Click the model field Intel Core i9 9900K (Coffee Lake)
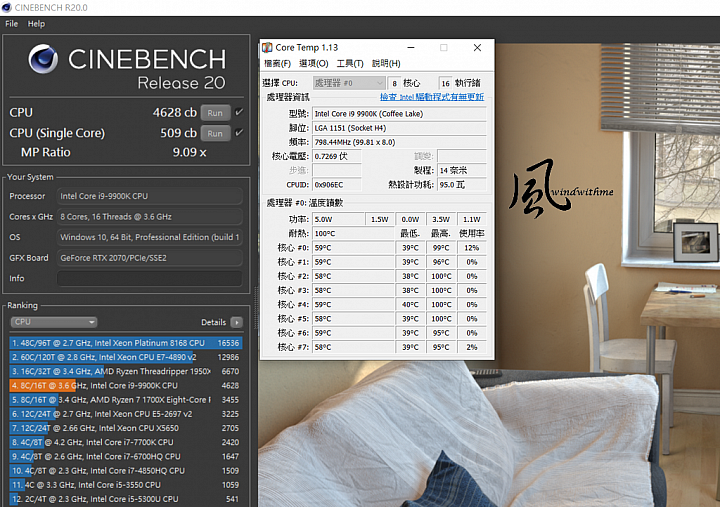Viewport: 720px width, 507px height. click(x=399, y=114)
